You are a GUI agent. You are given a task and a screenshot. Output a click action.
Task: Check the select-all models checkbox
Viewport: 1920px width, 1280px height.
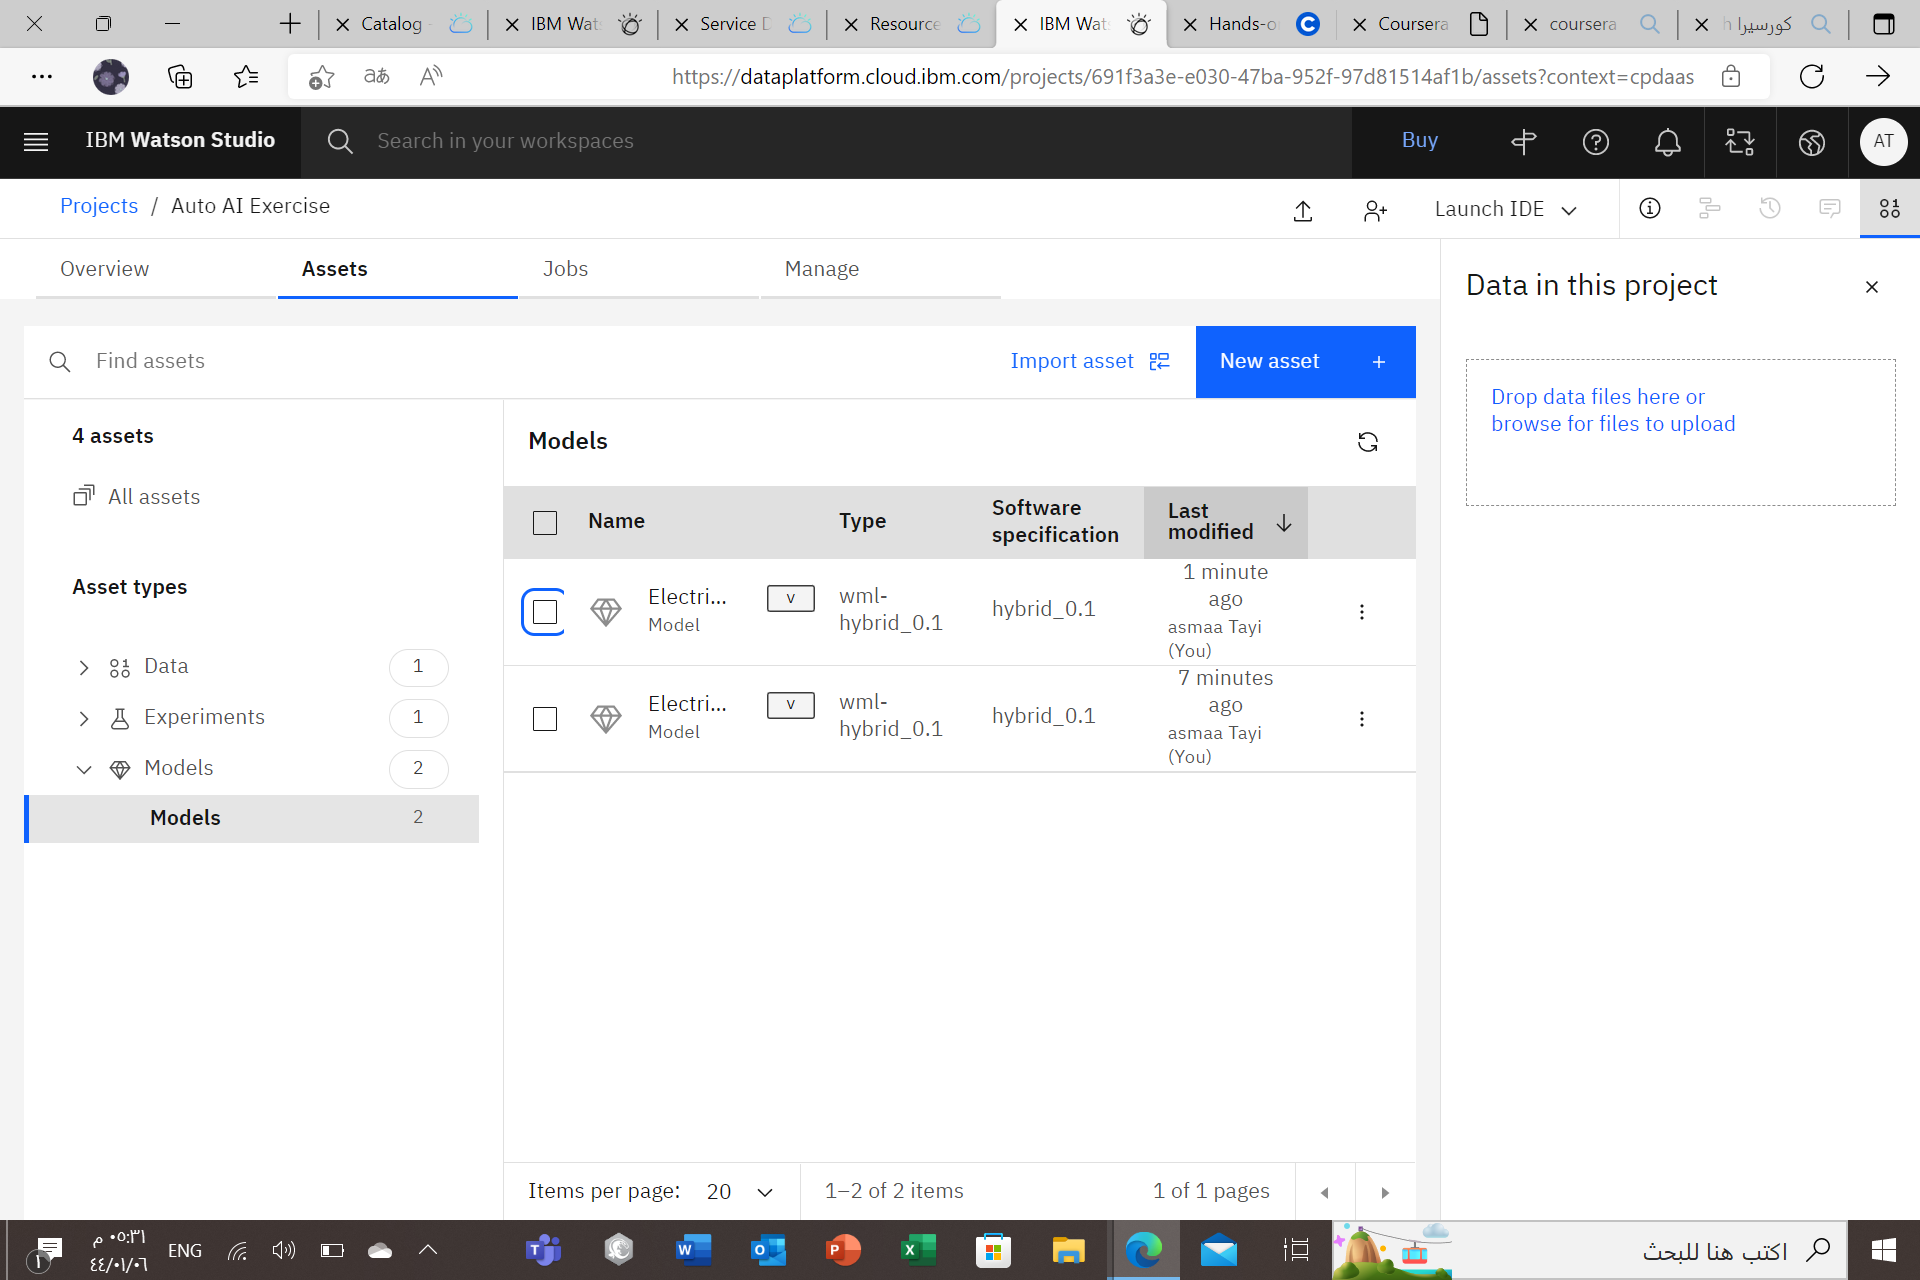[545, 522]
